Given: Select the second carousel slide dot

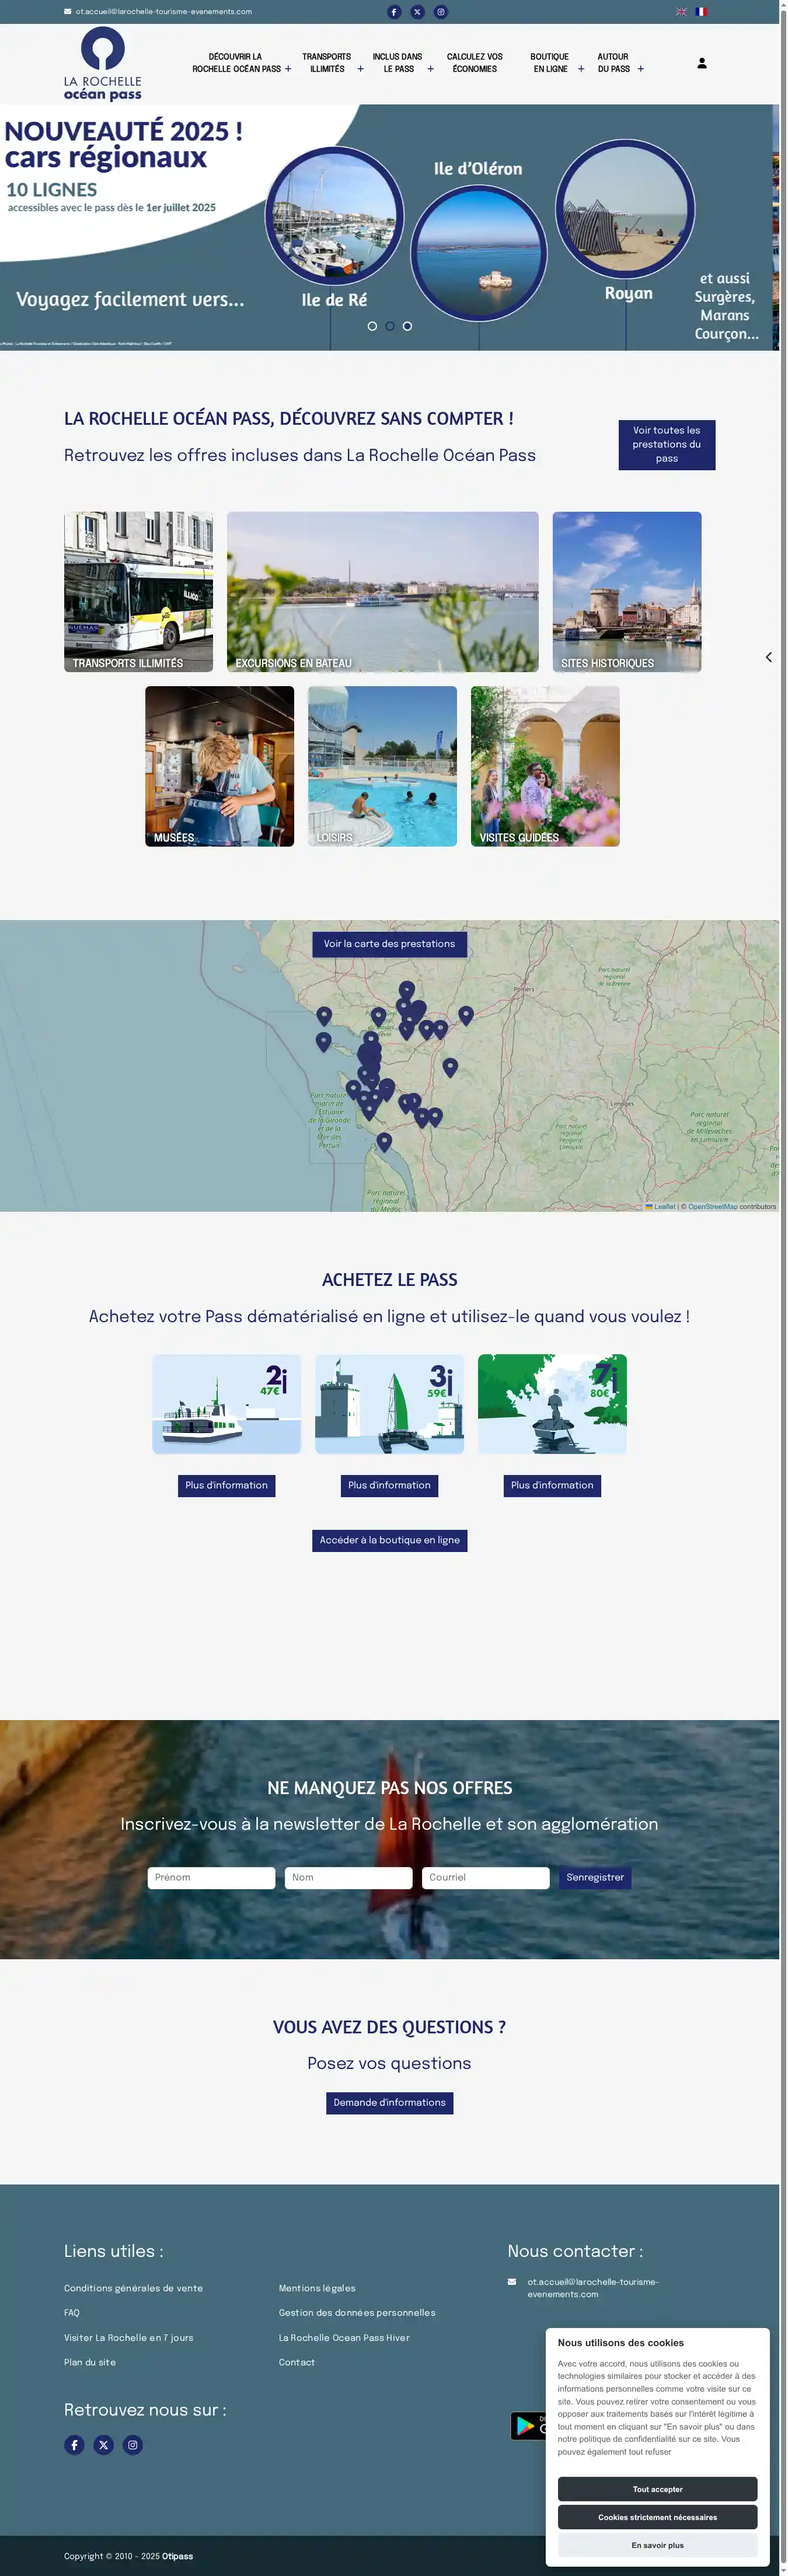Looking at the screenshot, I should tap(390, 326).
